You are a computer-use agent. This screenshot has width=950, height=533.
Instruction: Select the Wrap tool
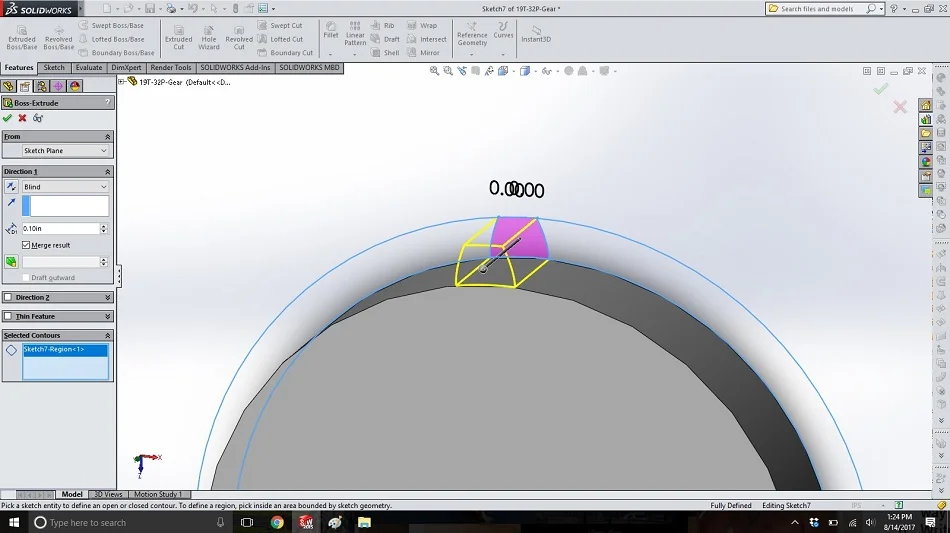(x=422, y=25)
